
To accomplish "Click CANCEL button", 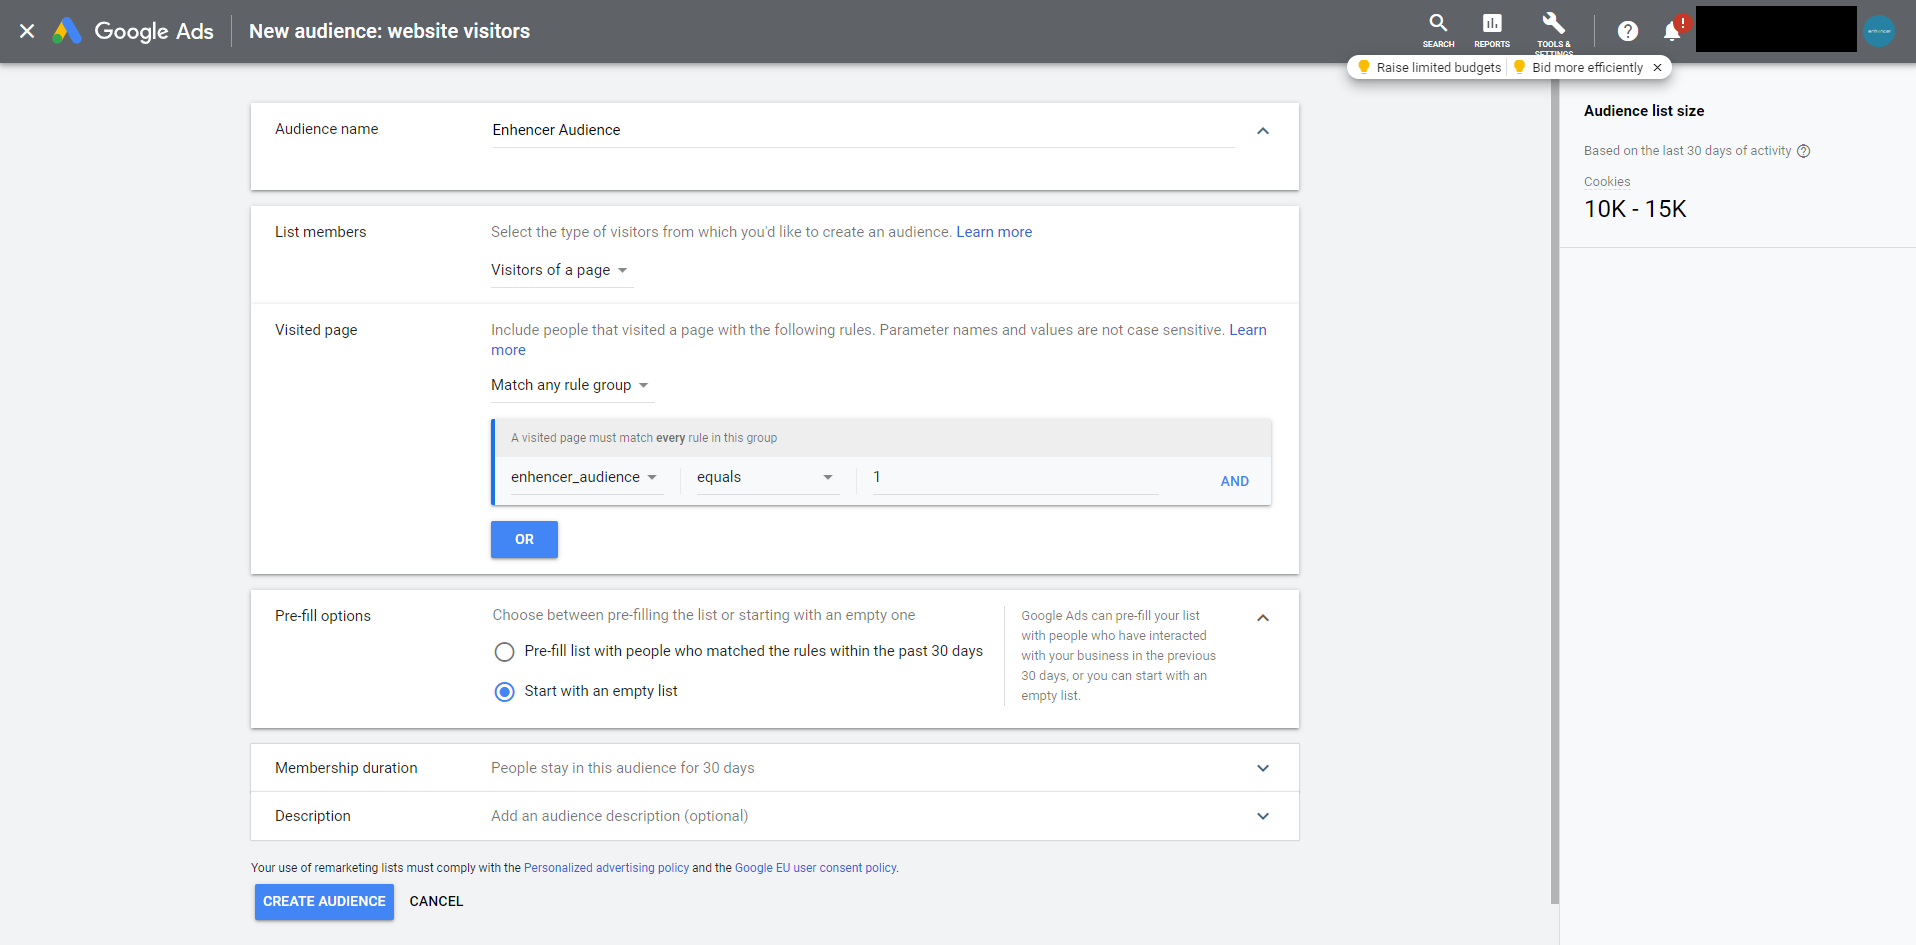I will (436, 901).
